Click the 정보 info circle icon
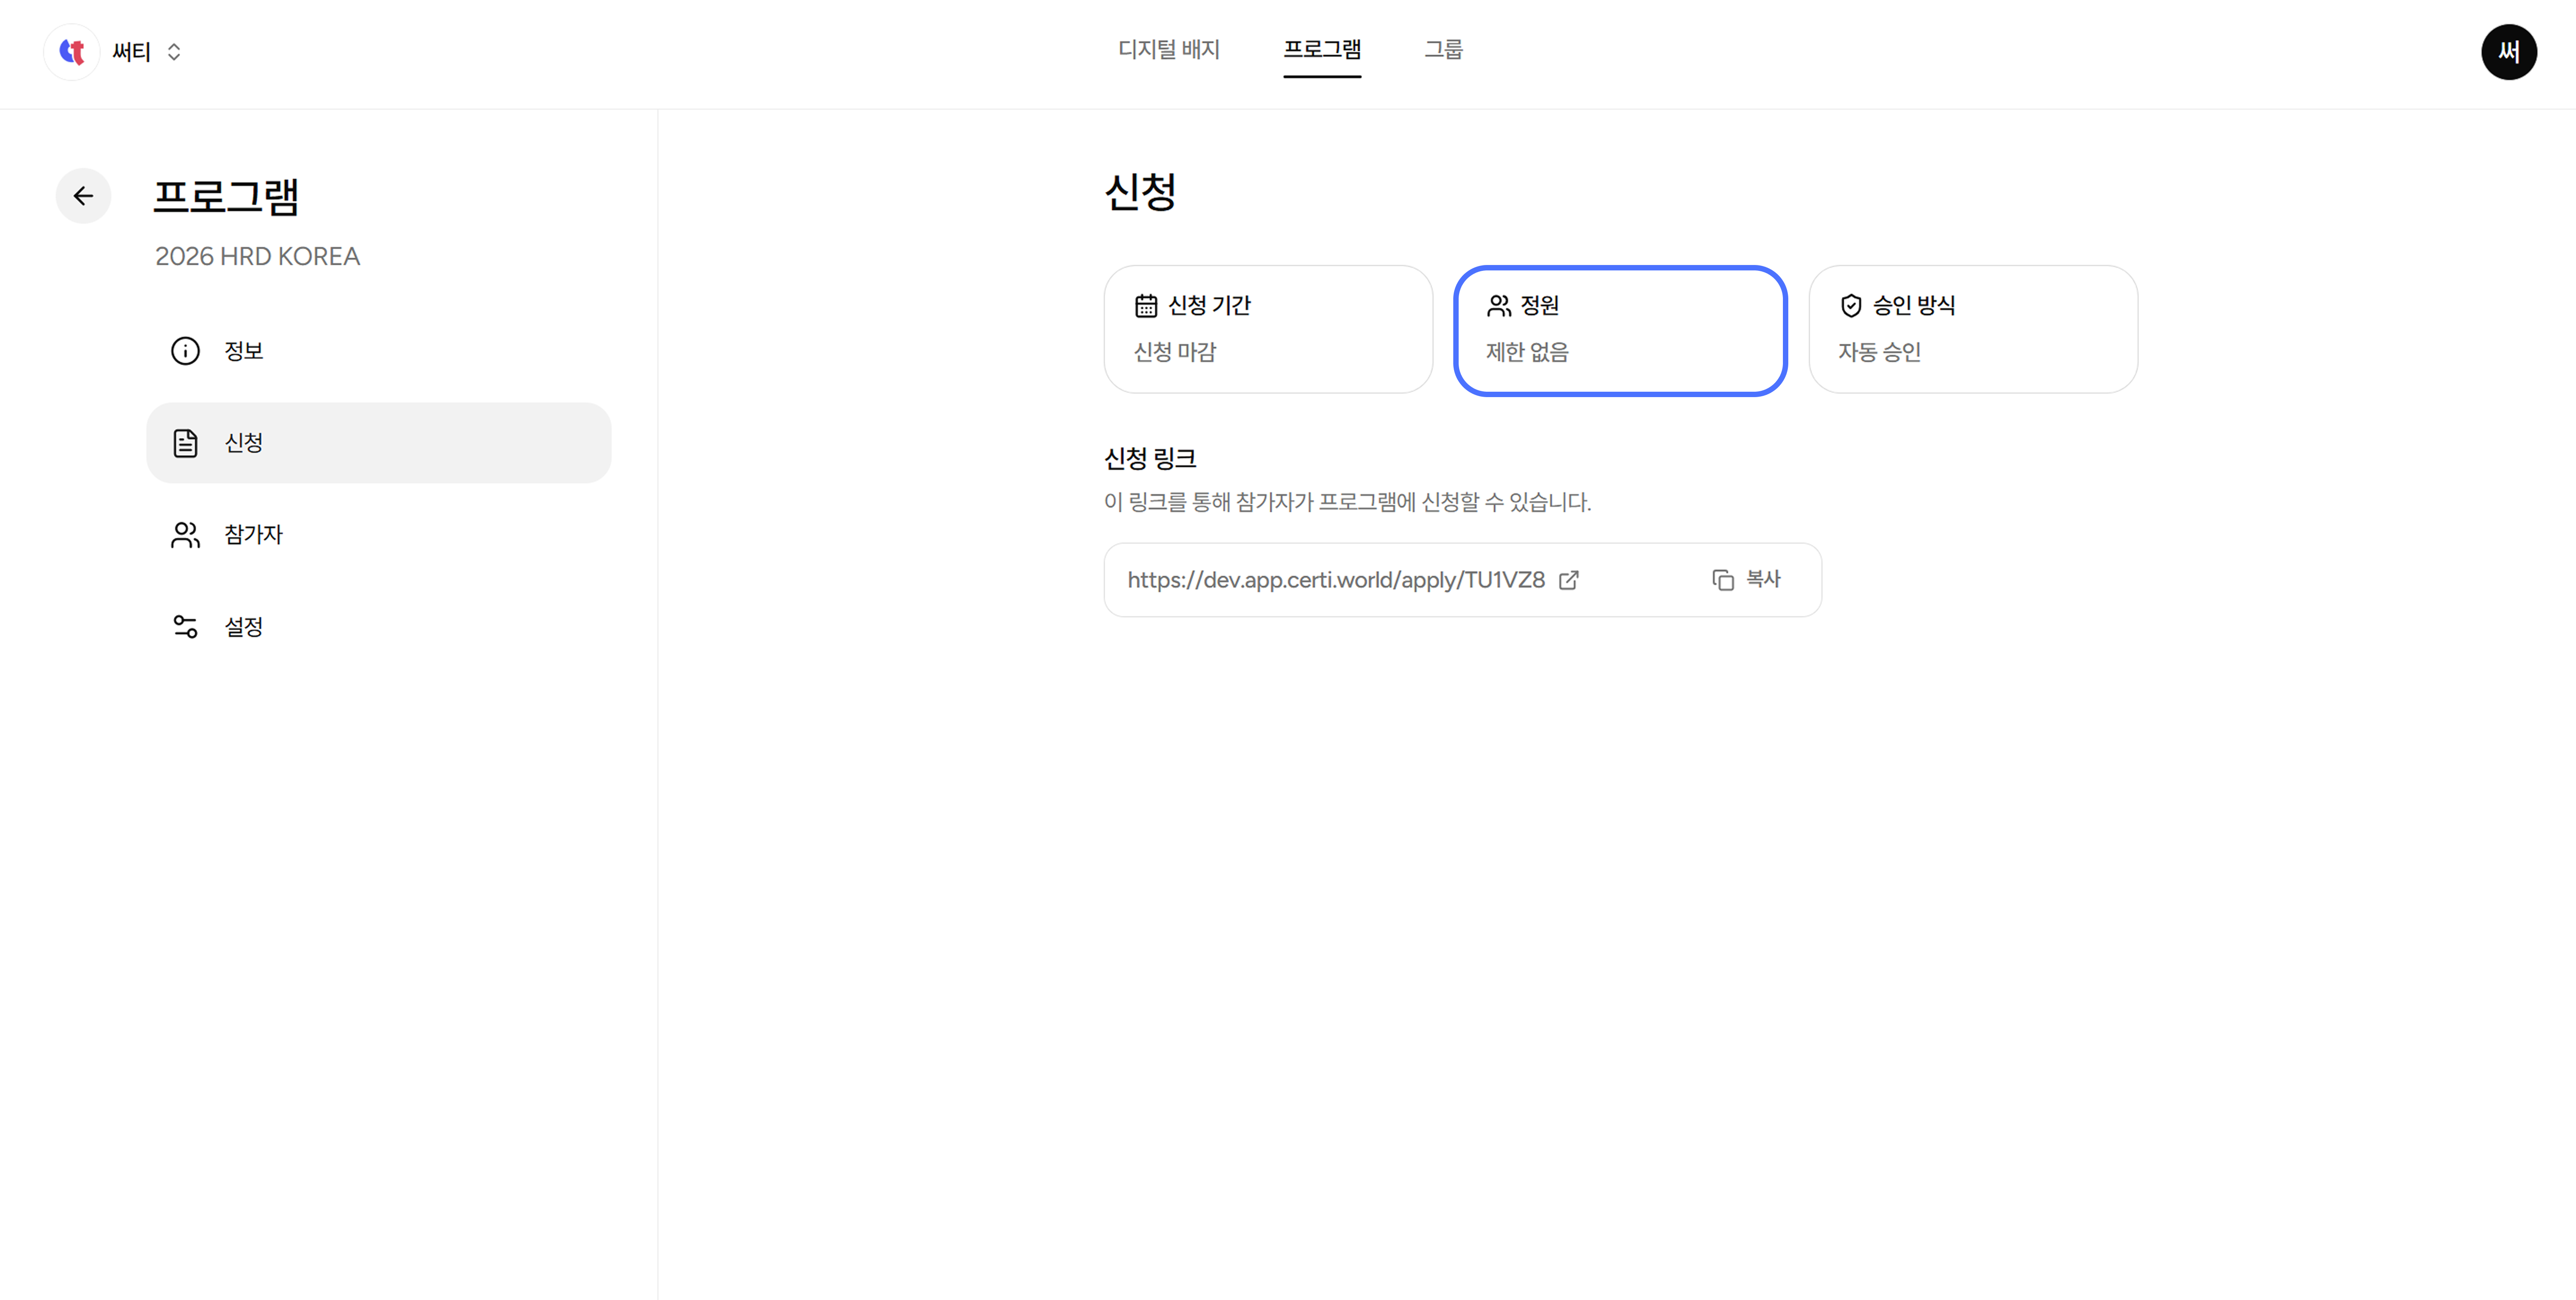This screenshot has height=1300, width=2576. click(x=185, y=351)
